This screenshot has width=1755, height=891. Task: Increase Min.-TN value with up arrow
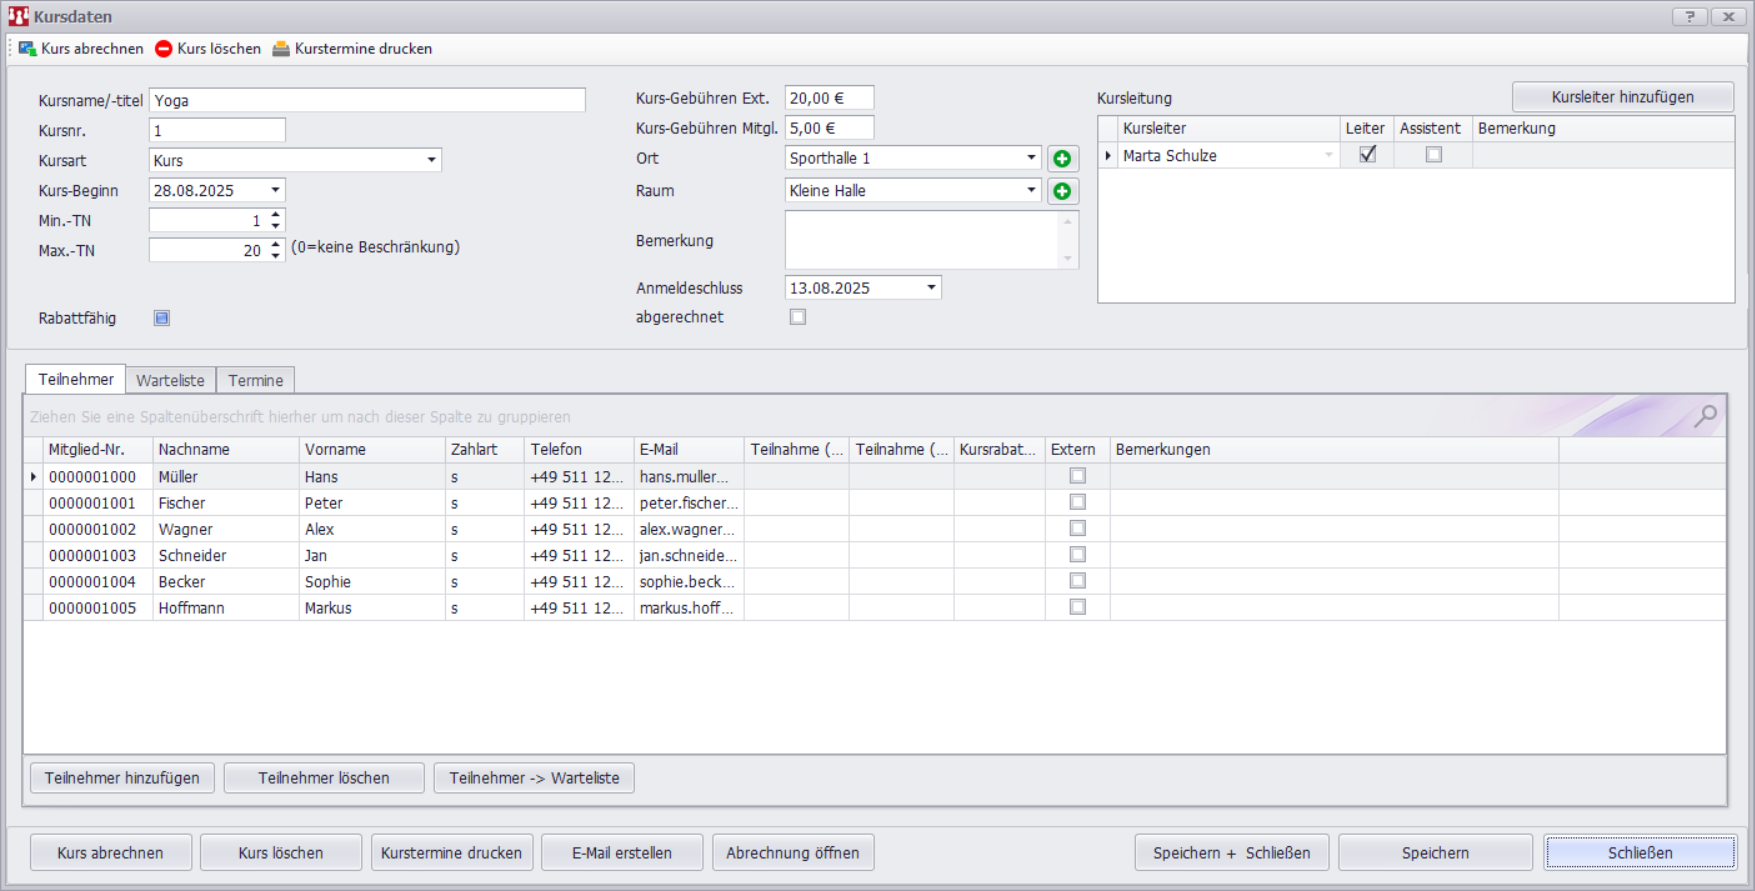coord(276,215)
